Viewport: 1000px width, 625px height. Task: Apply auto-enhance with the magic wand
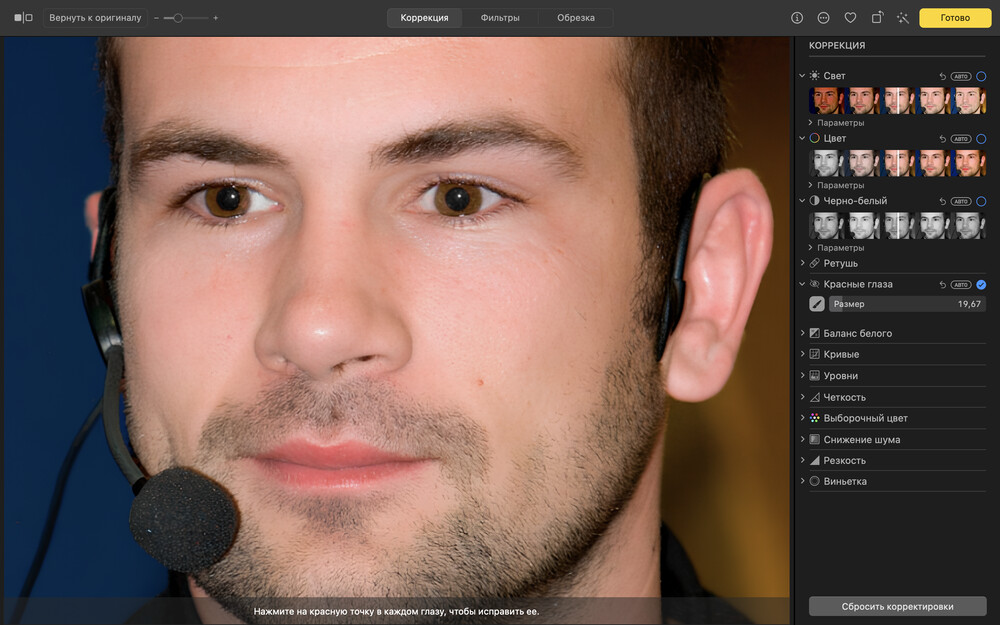coord(903,18)
